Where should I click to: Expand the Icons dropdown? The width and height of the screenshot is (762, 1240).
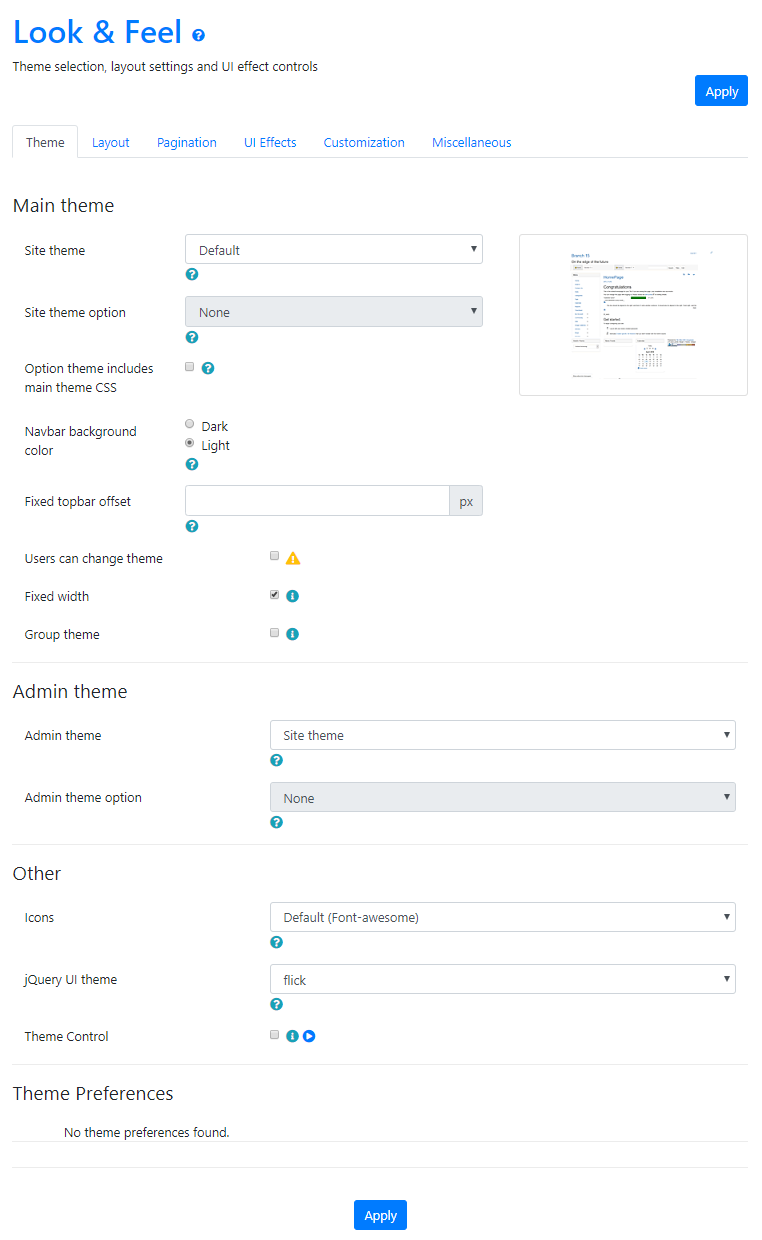coord(502,917)
